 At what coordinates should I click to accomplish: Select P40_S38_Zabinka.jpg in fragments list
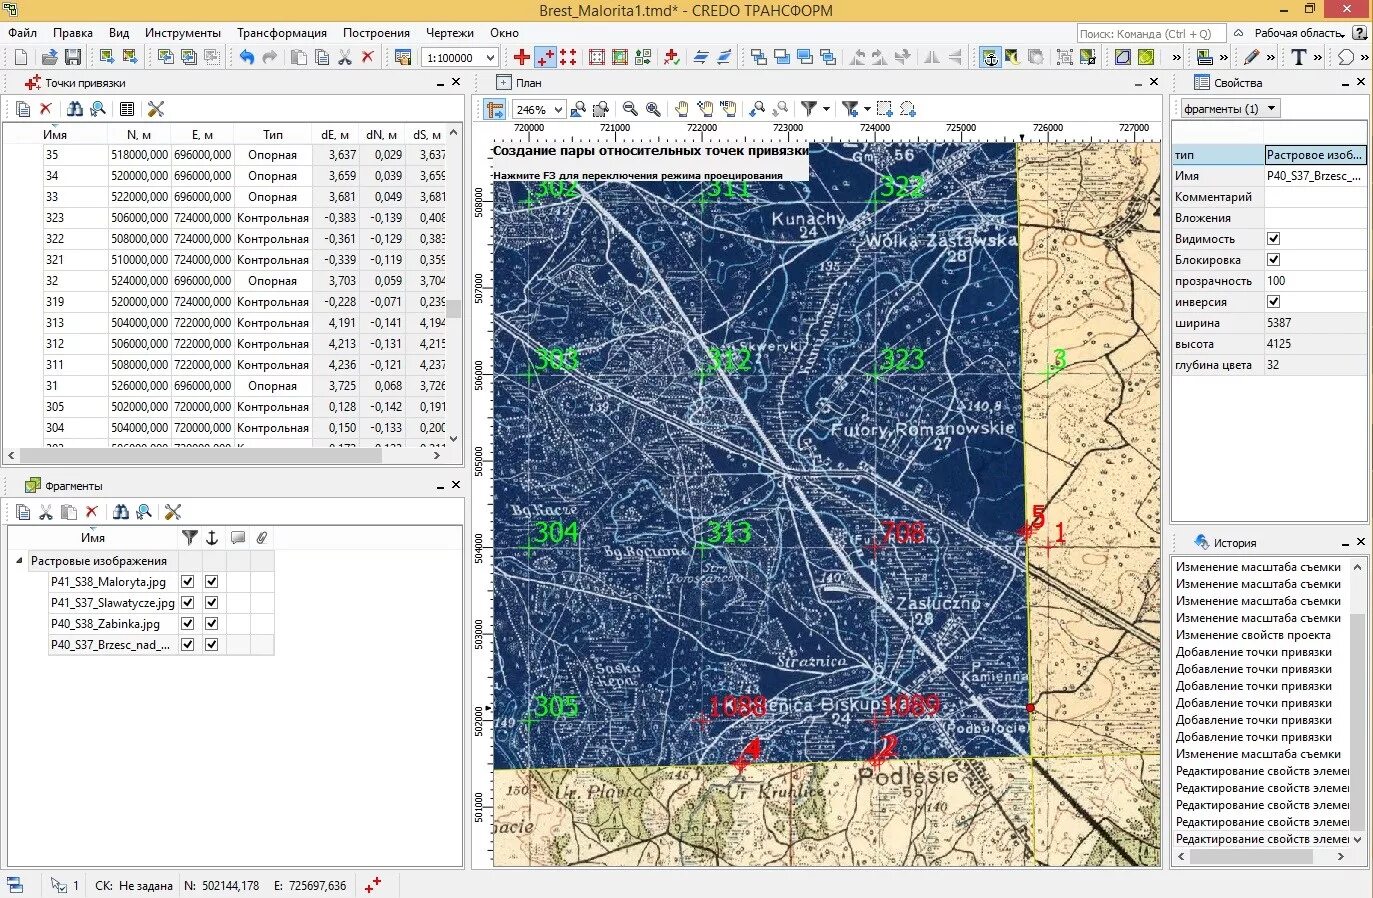(x=104, y=623)
